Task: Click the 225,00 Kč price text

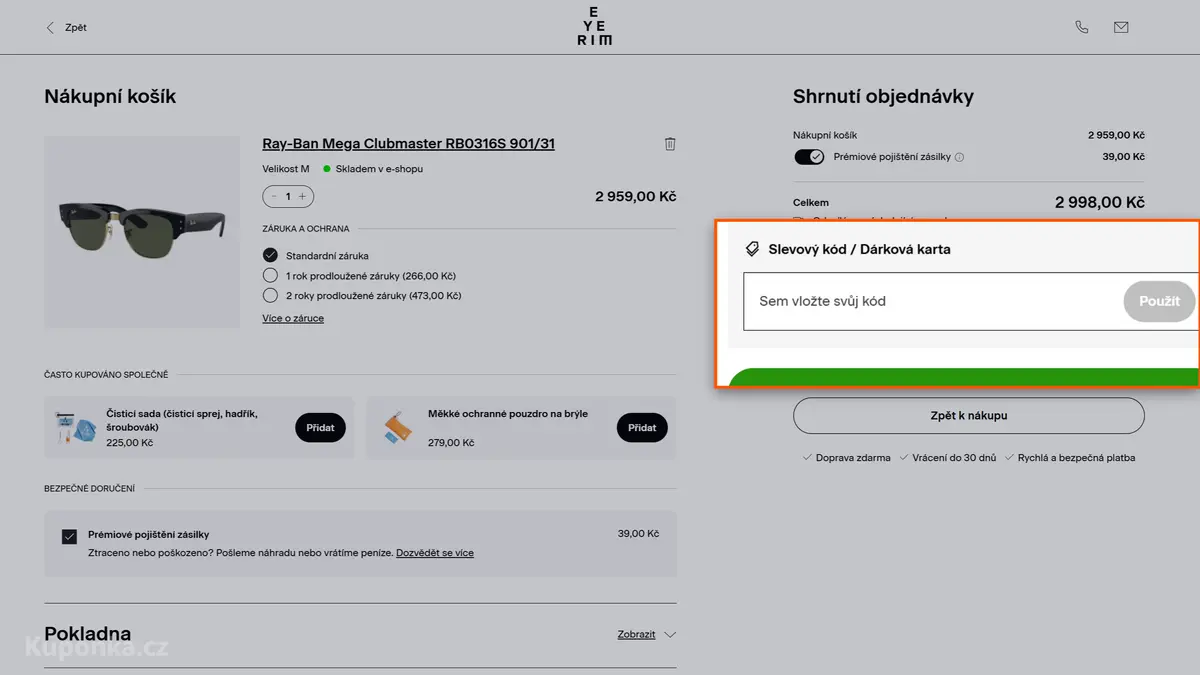Action: coord(130,442)
